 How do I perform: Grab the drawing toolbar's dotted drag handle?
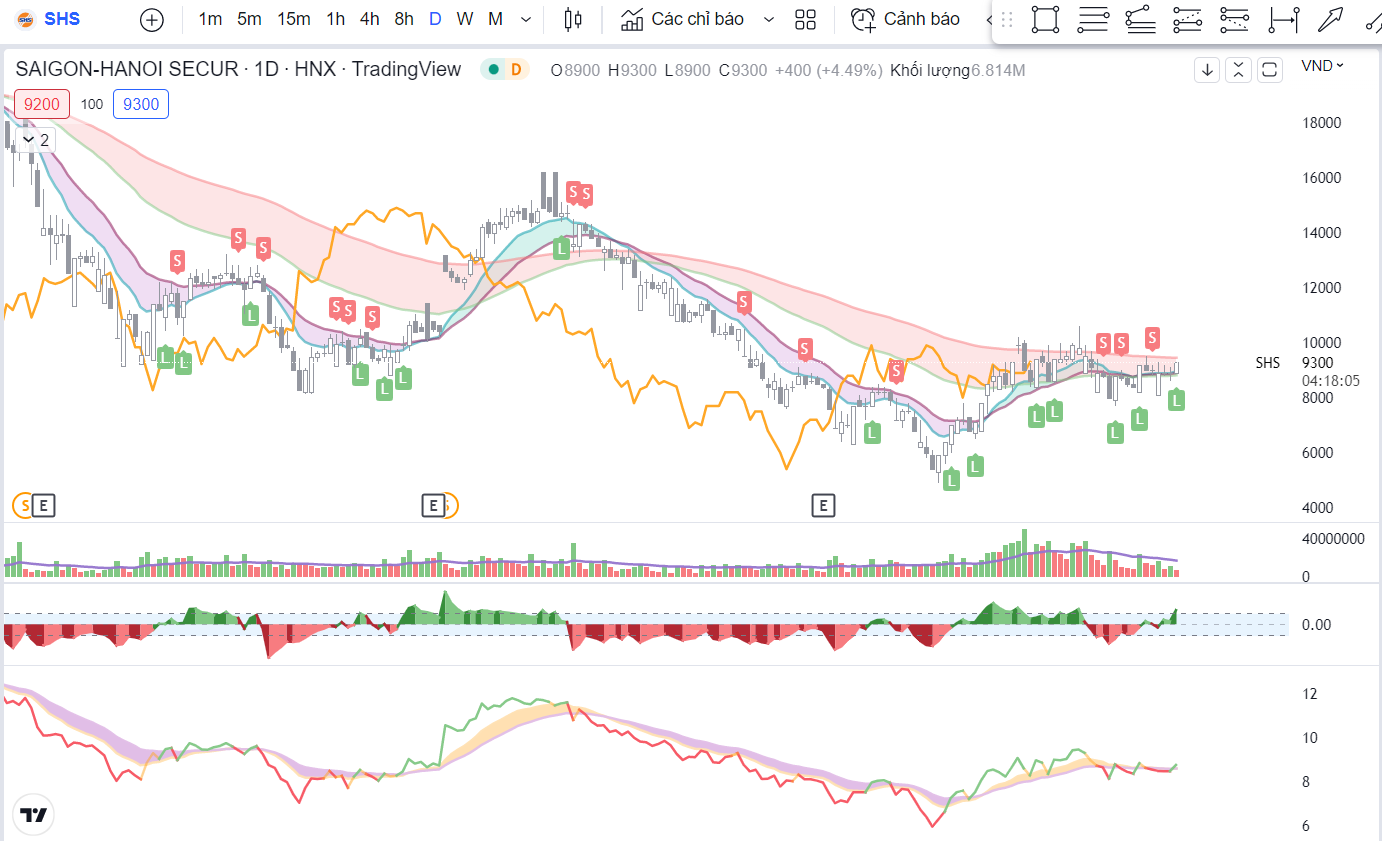(x=1007, y=20)
